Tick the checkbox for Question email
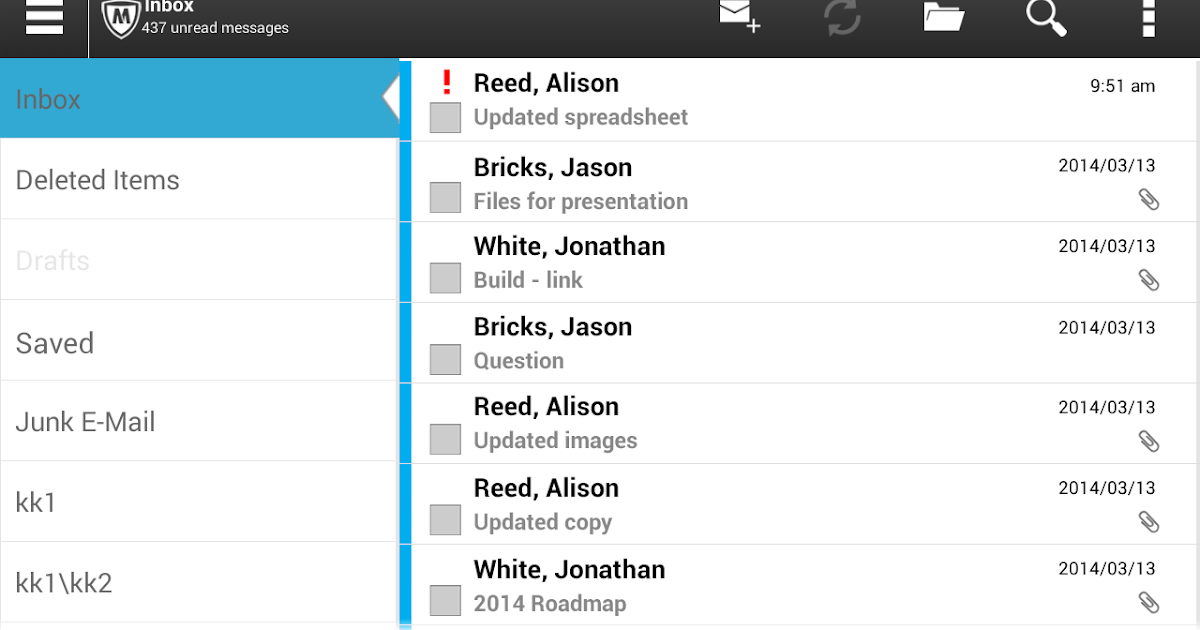Image resolution: width=1200 pixels, height=630 pixels. 445,360
